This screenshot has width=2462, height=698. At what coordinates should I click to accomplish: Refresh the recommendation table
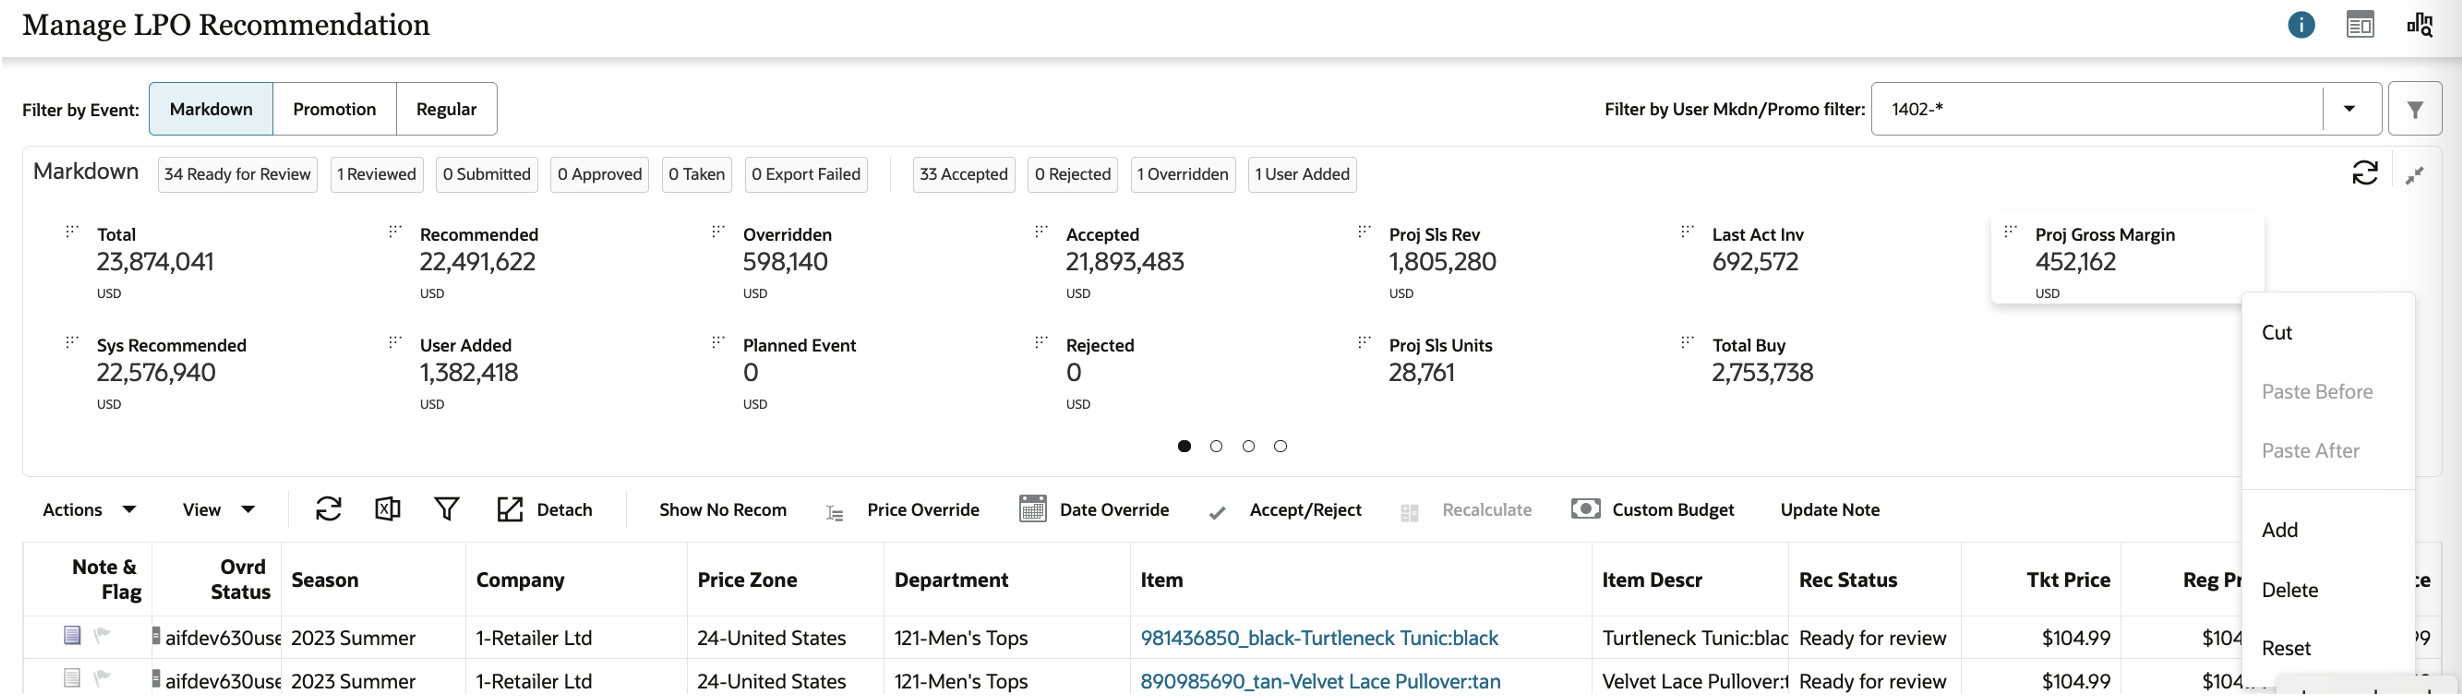pos(328,509)
